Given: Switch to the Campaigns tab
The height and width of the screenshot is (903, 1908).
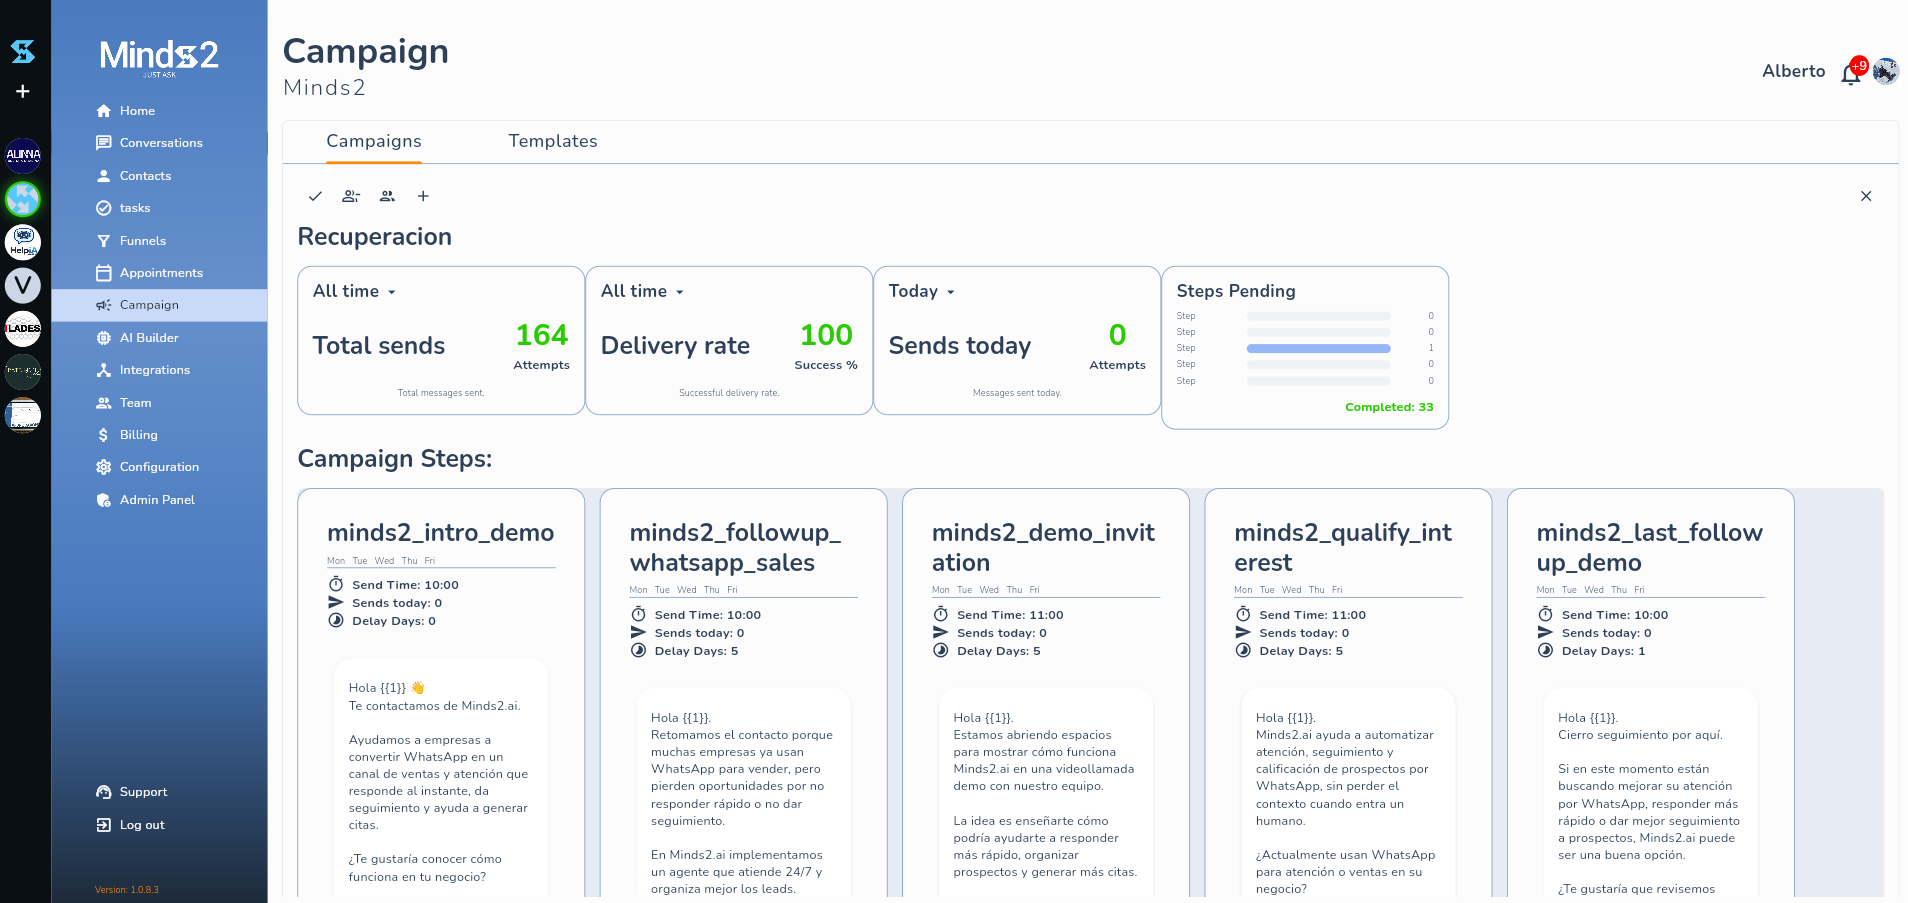Looking at the screenshot, I should (374, 141).
